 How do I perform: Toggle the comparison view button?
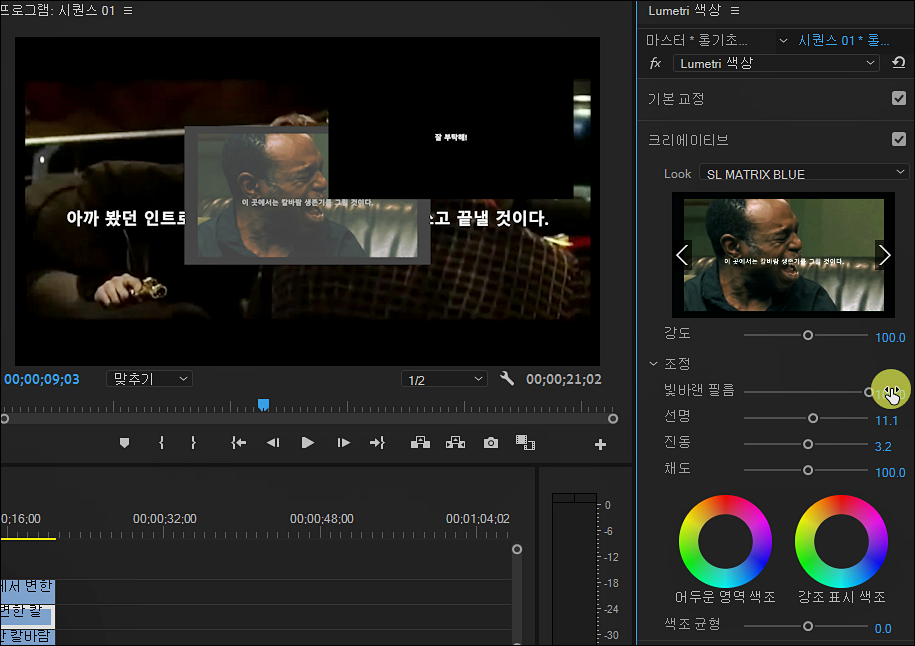coord(525,443)
